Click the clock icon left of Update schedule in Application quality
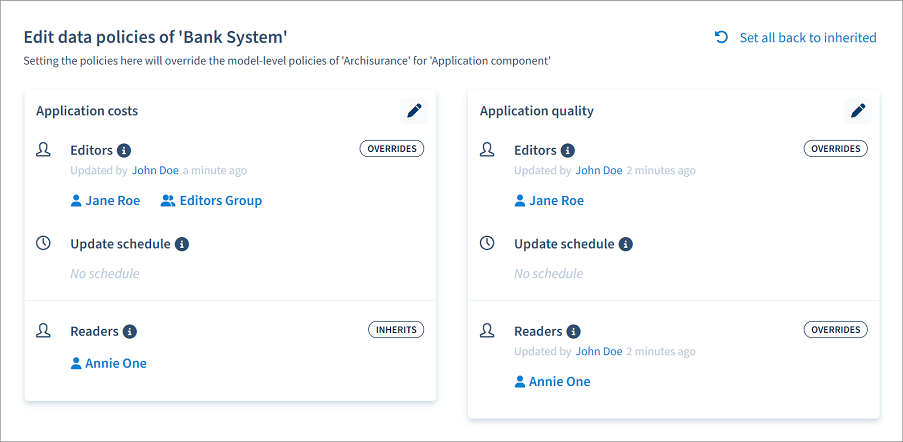 487,243
